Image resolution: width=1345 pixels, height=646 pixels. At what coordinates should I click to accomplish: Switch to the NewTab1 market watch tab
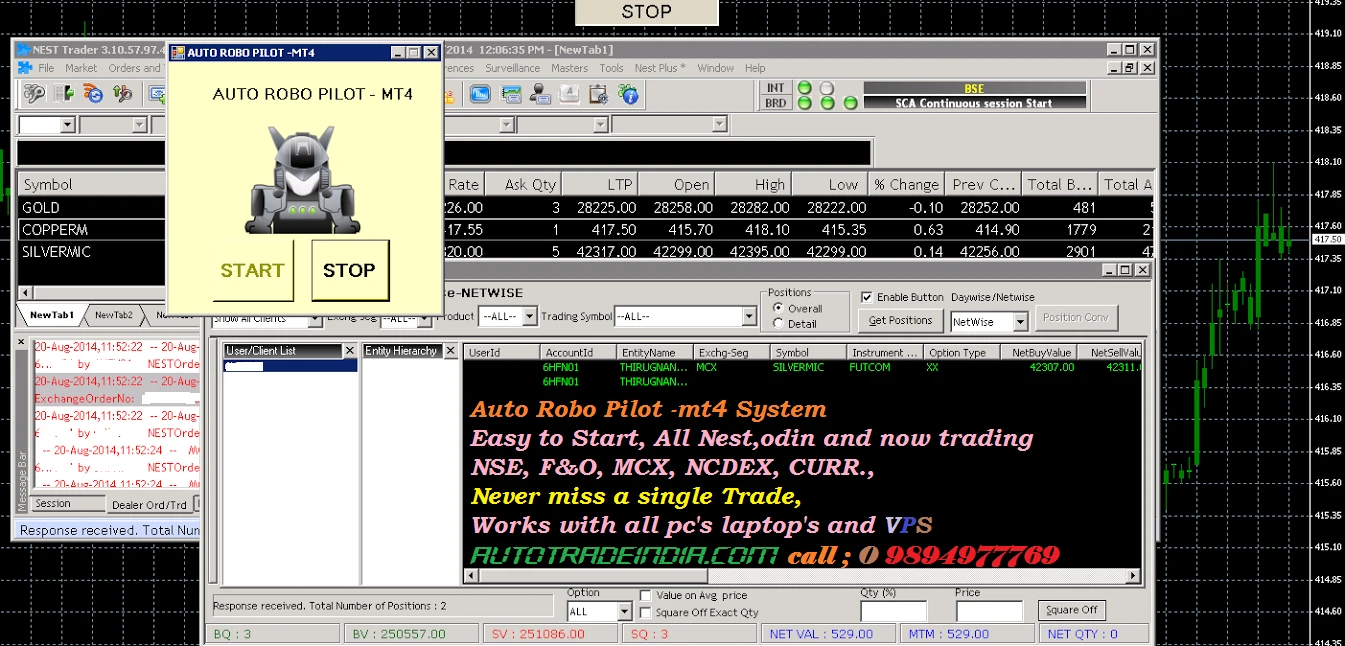pyautogui.click(x=52, y=315)
